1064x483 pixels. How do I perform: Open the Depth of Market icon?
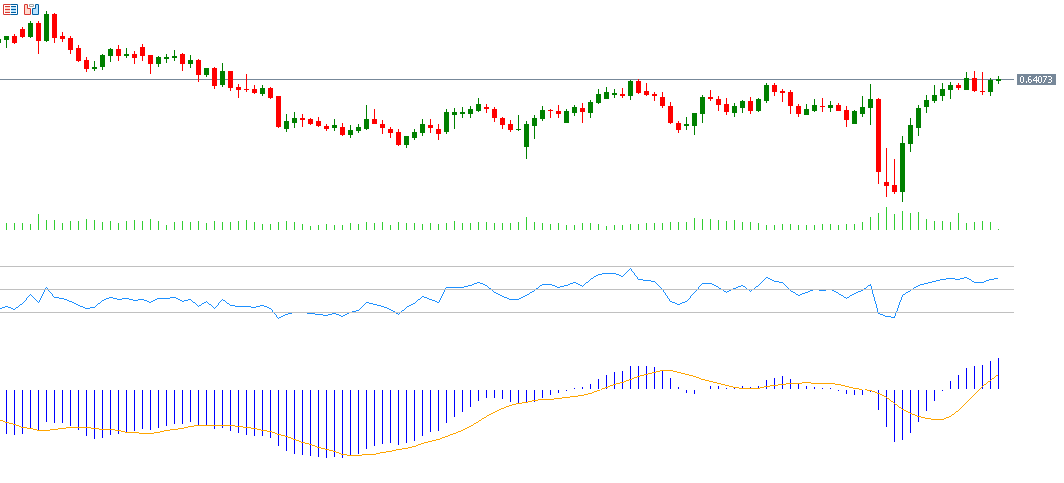coord(31,9)
